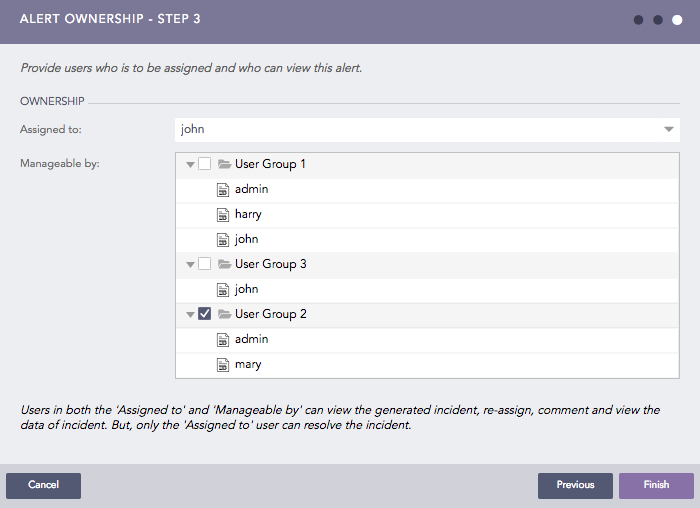Screen dimensions: 700x508
Task: Click the first step indicator dot
Action: pos(638,19)
